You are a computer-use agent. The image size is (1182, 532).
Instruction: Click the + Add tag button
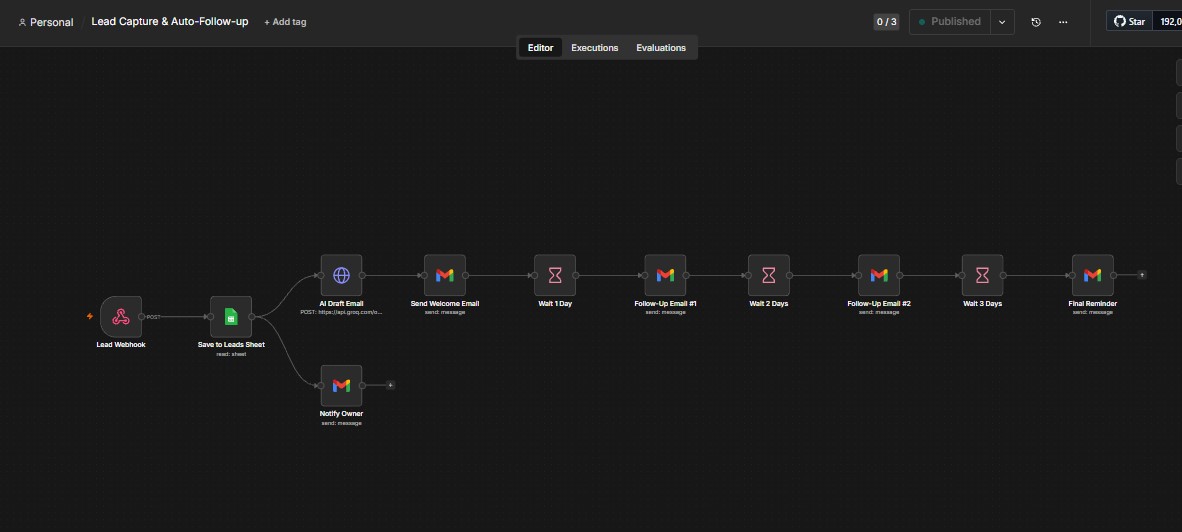point(285,22)
